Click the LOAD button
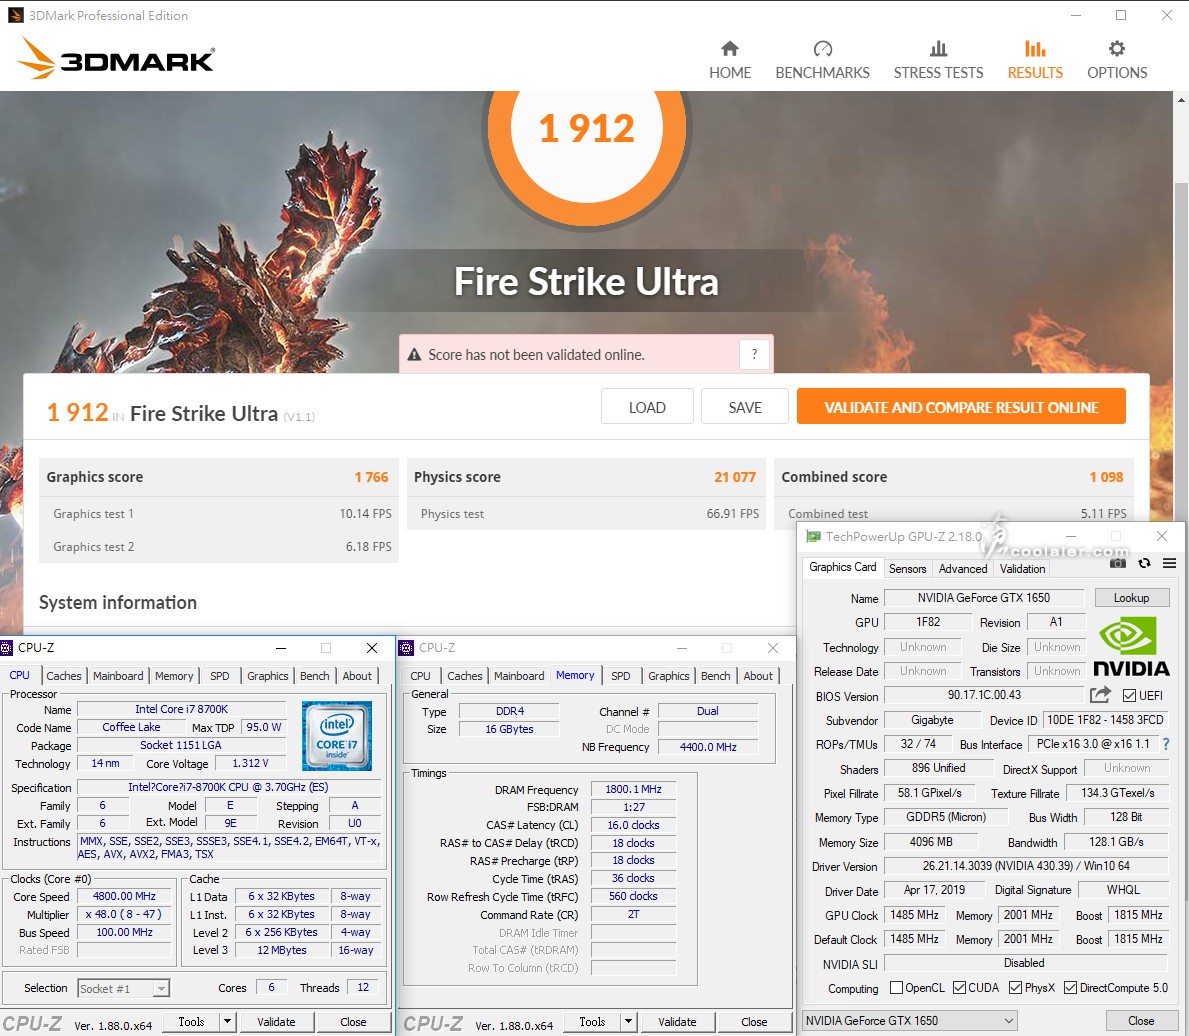The height and width of the screenshot is (1036, 1189). pos(647,407)
